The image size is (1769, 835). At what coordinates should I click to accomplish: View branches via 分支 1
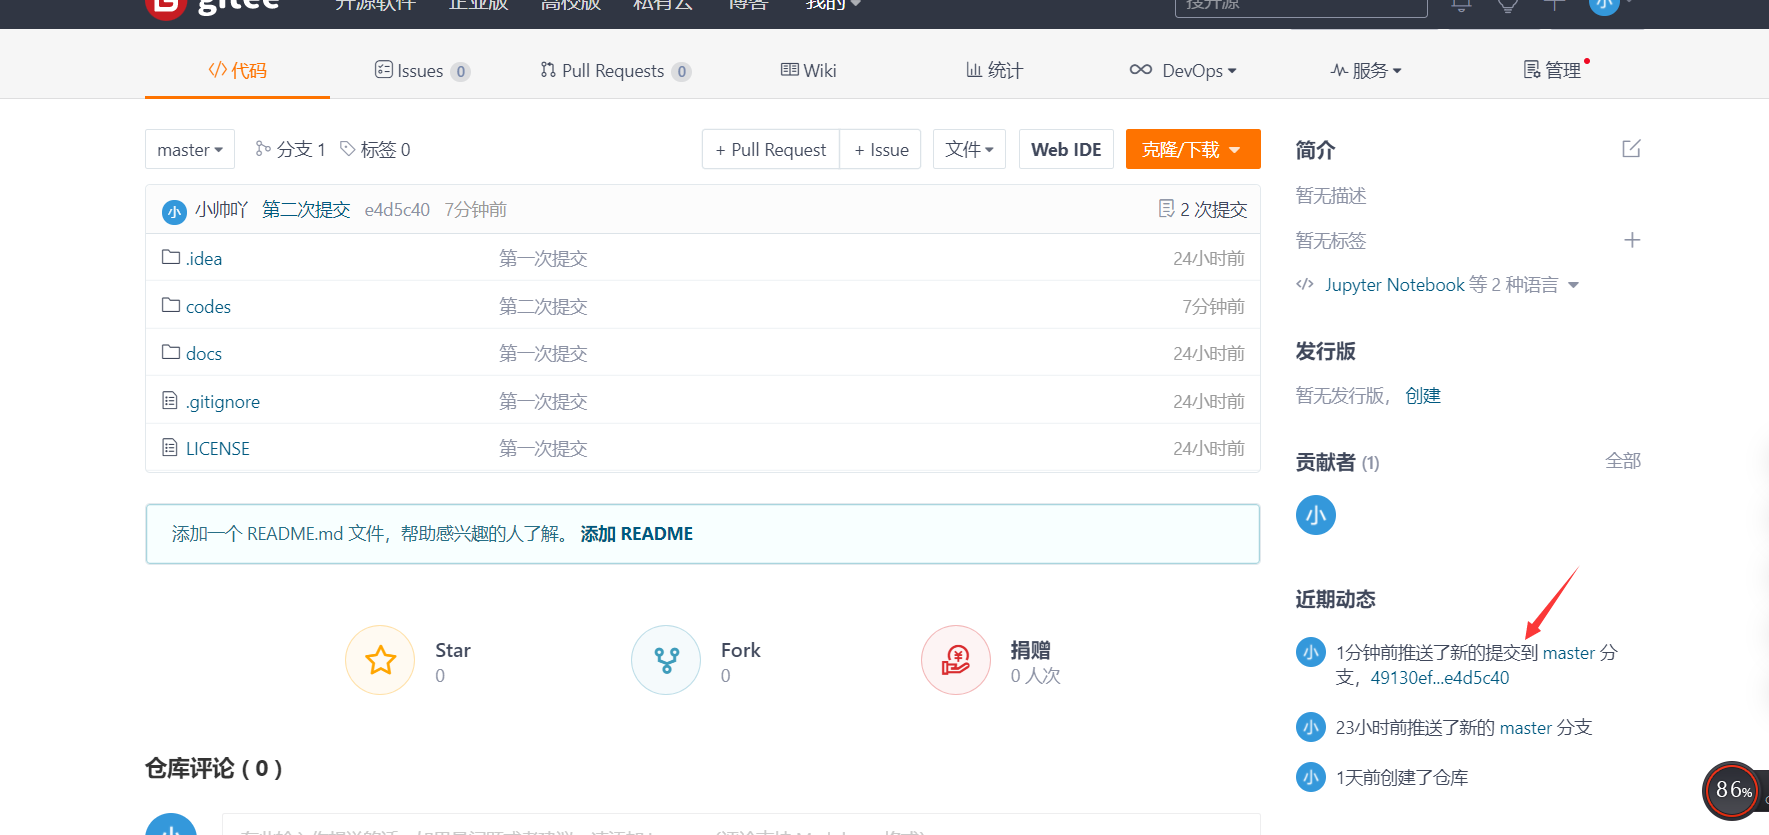[x=290, y=149]
